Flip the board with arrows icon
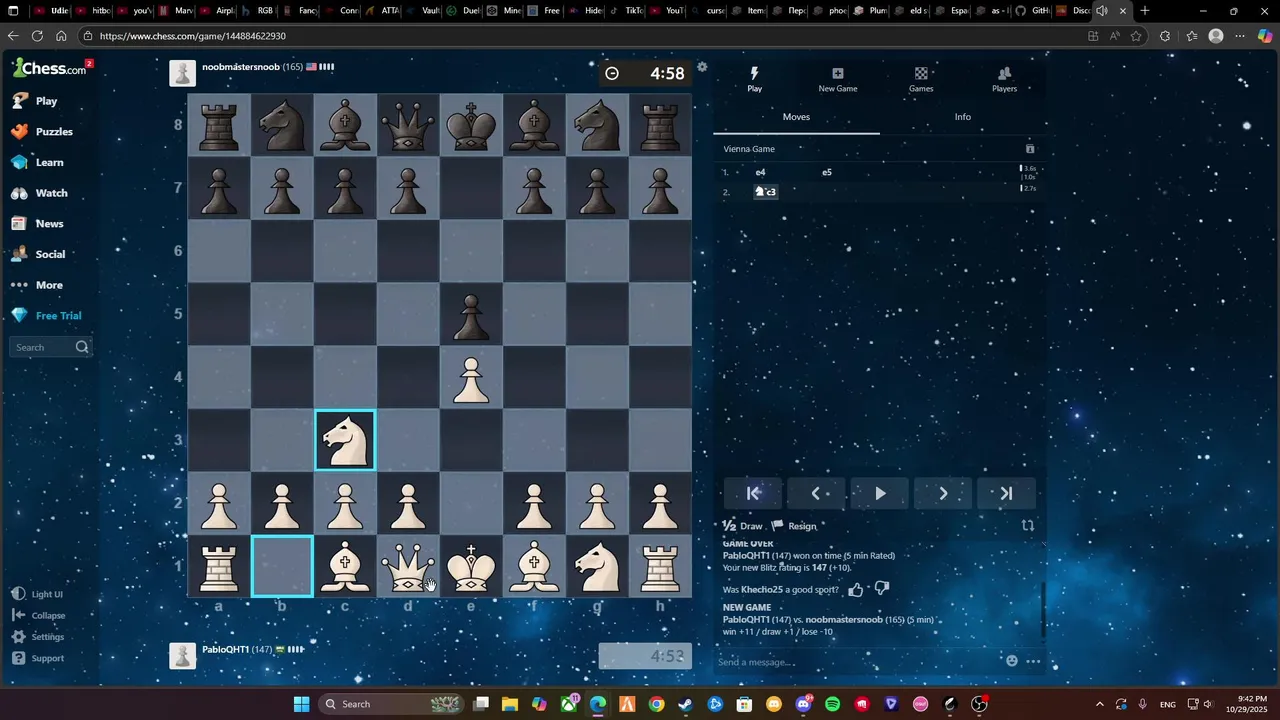The image size is (1280, 720). pyautogui.click(x=1028, y=525)
